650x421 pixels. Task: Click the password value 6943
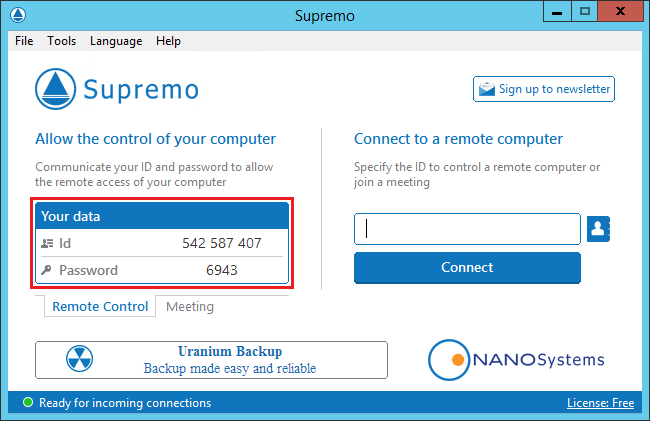[222, 270]
